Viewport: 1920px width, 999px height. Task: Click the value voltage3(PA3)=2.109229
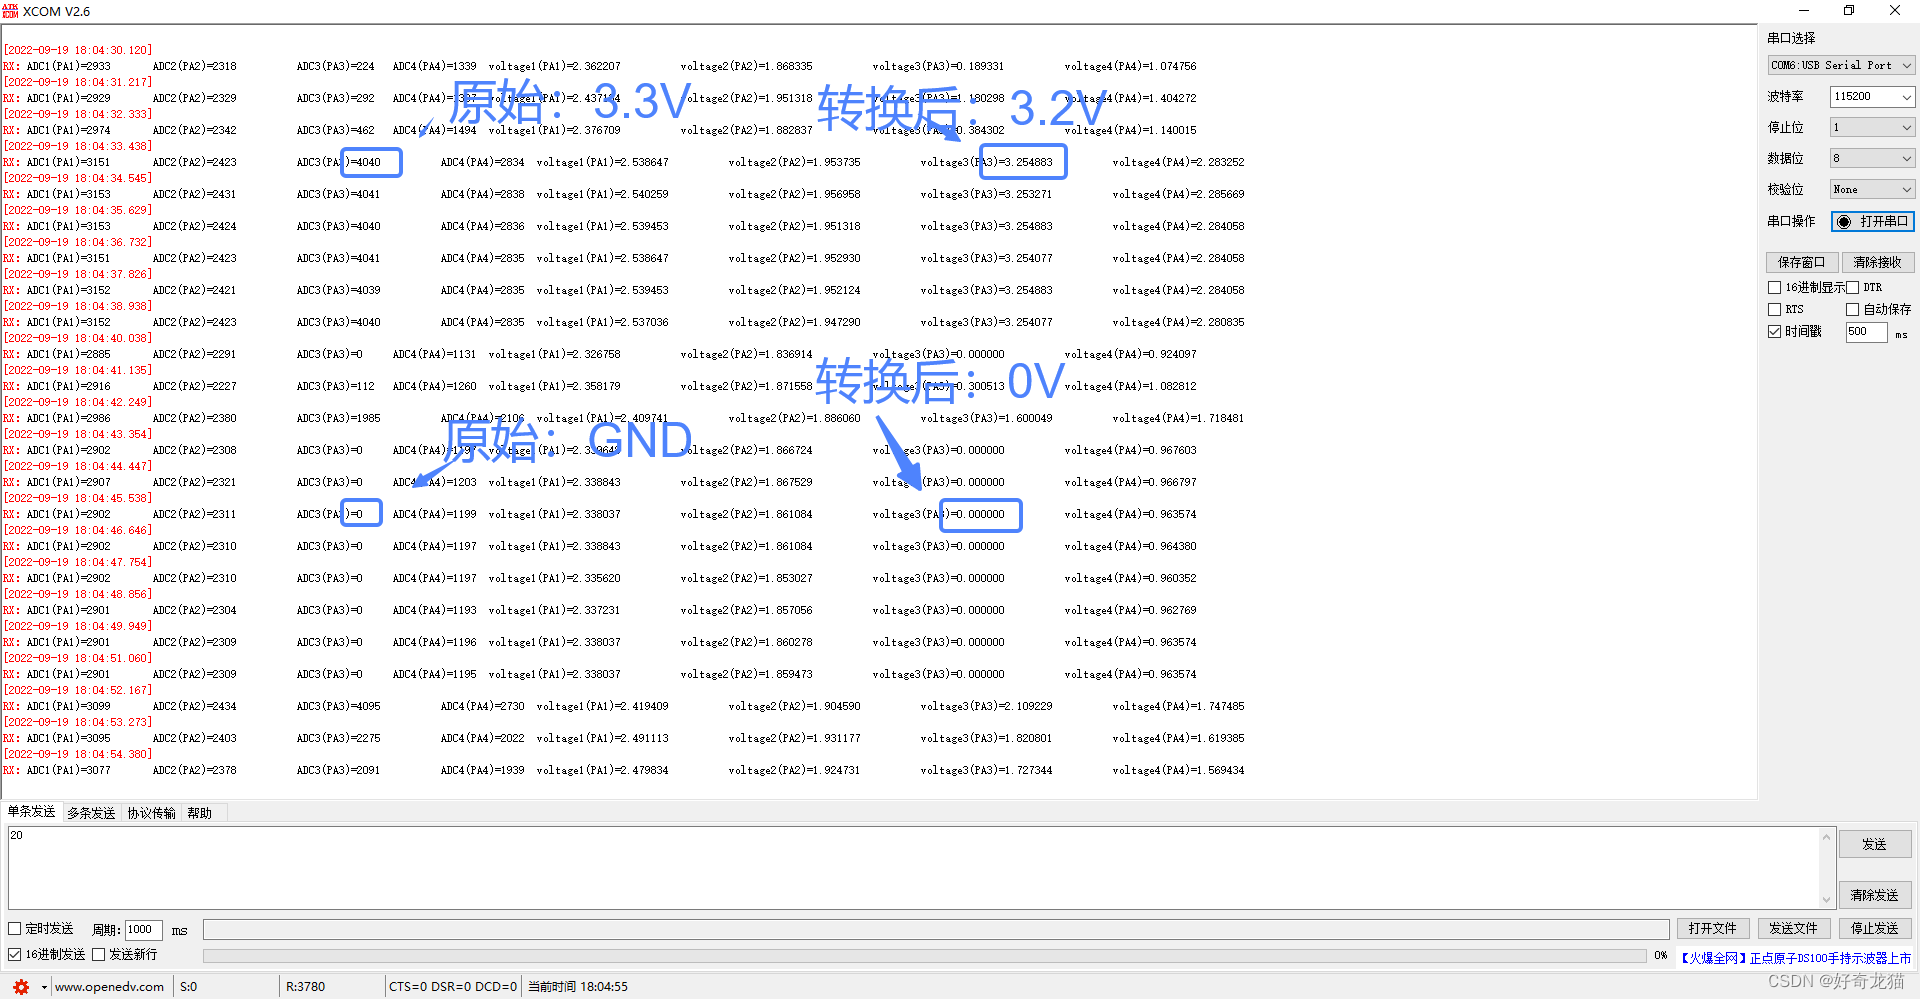tap(986, 706)
